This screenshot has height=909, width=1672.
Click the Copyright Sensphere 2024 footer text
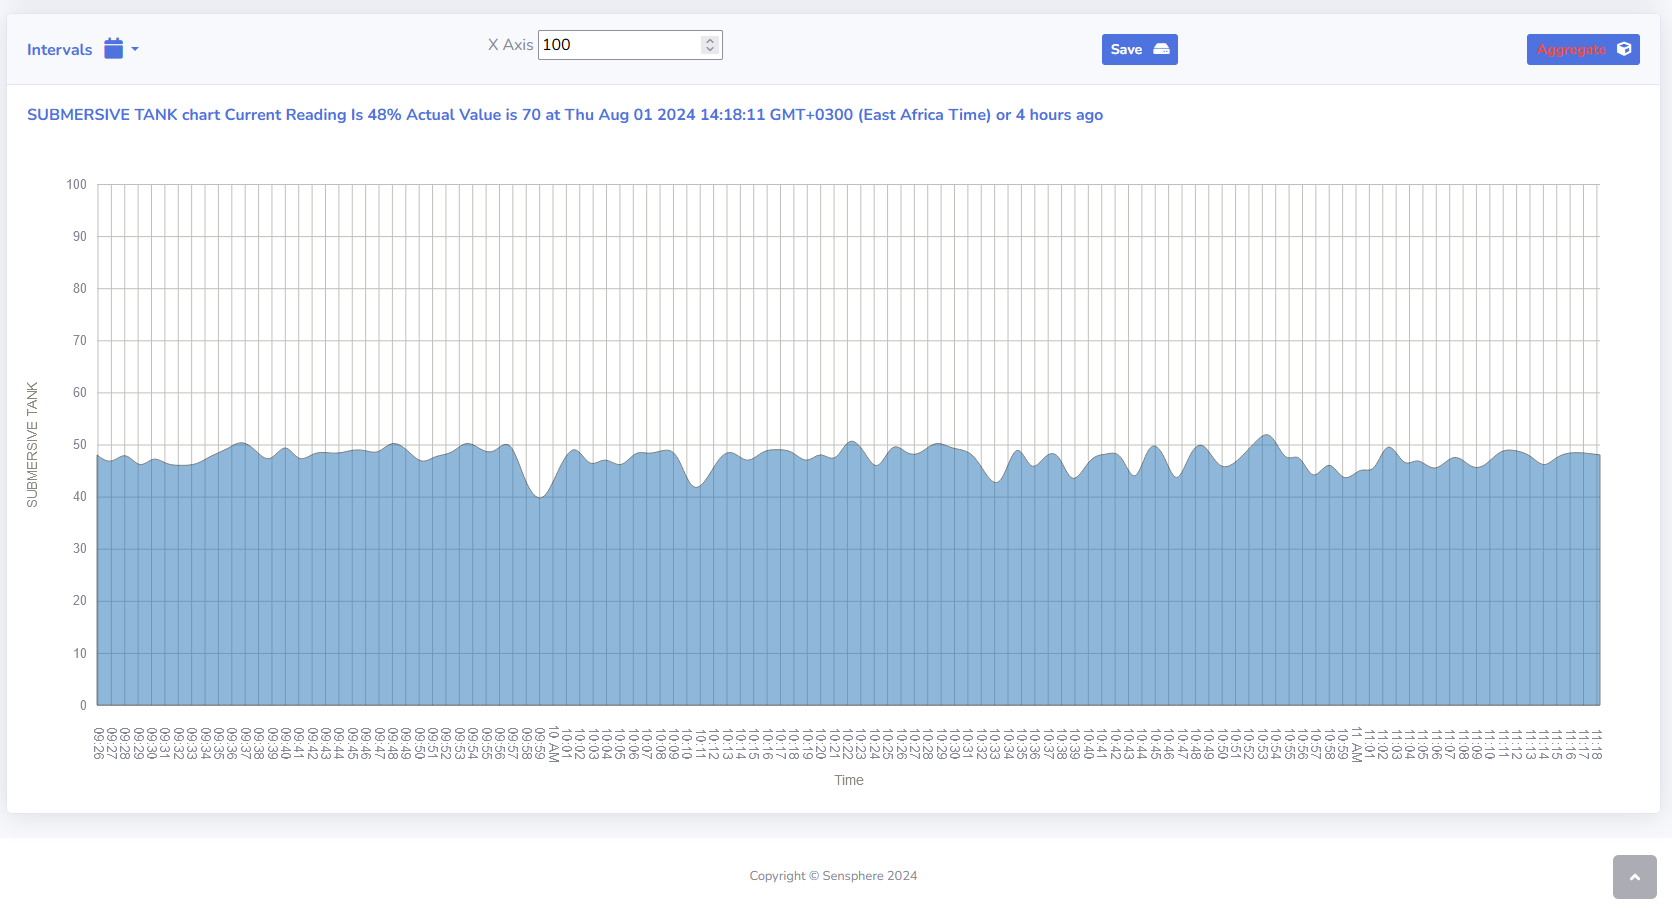tap(833, 876)
